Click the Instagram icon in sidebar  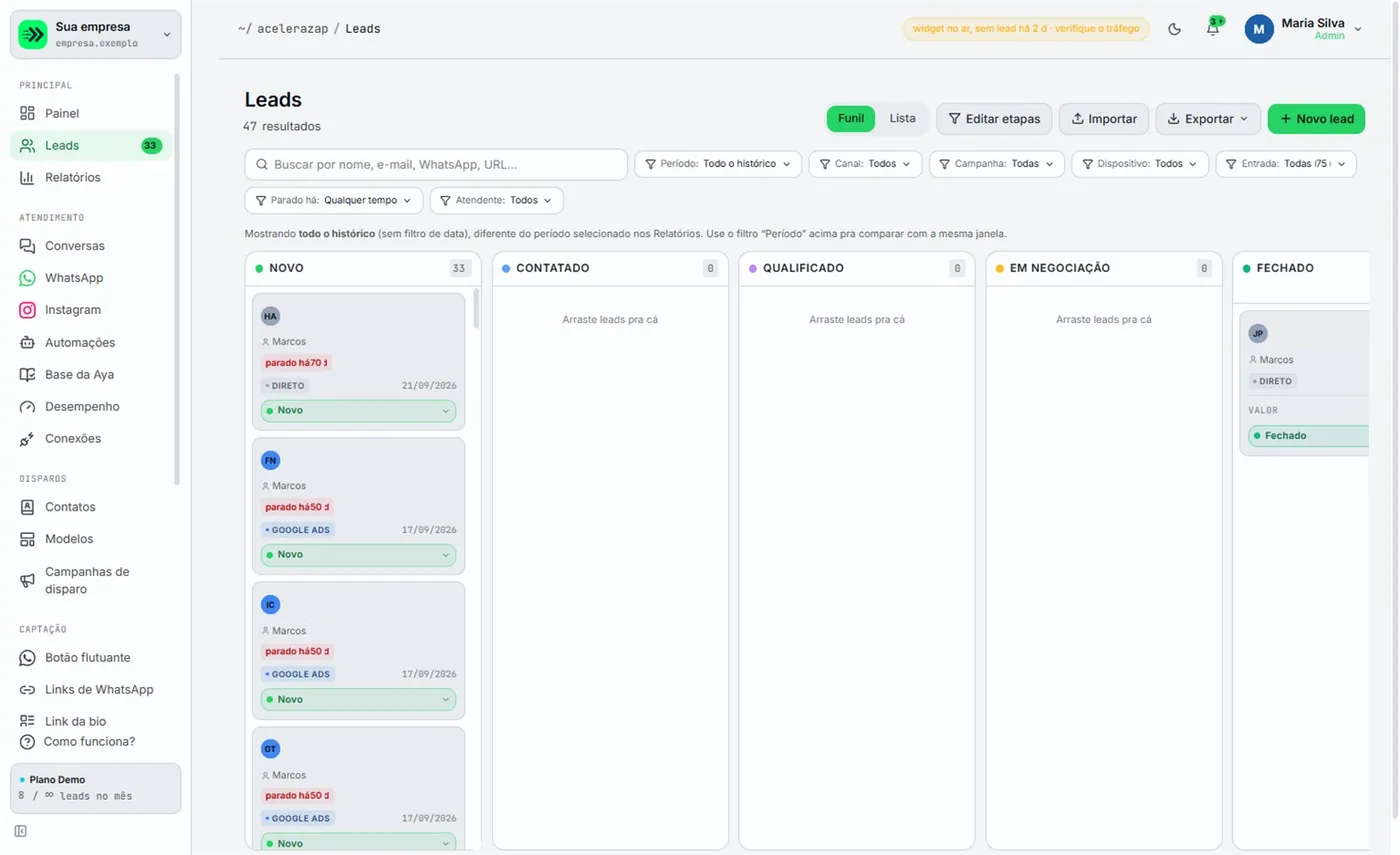click(x=28, y=310)
